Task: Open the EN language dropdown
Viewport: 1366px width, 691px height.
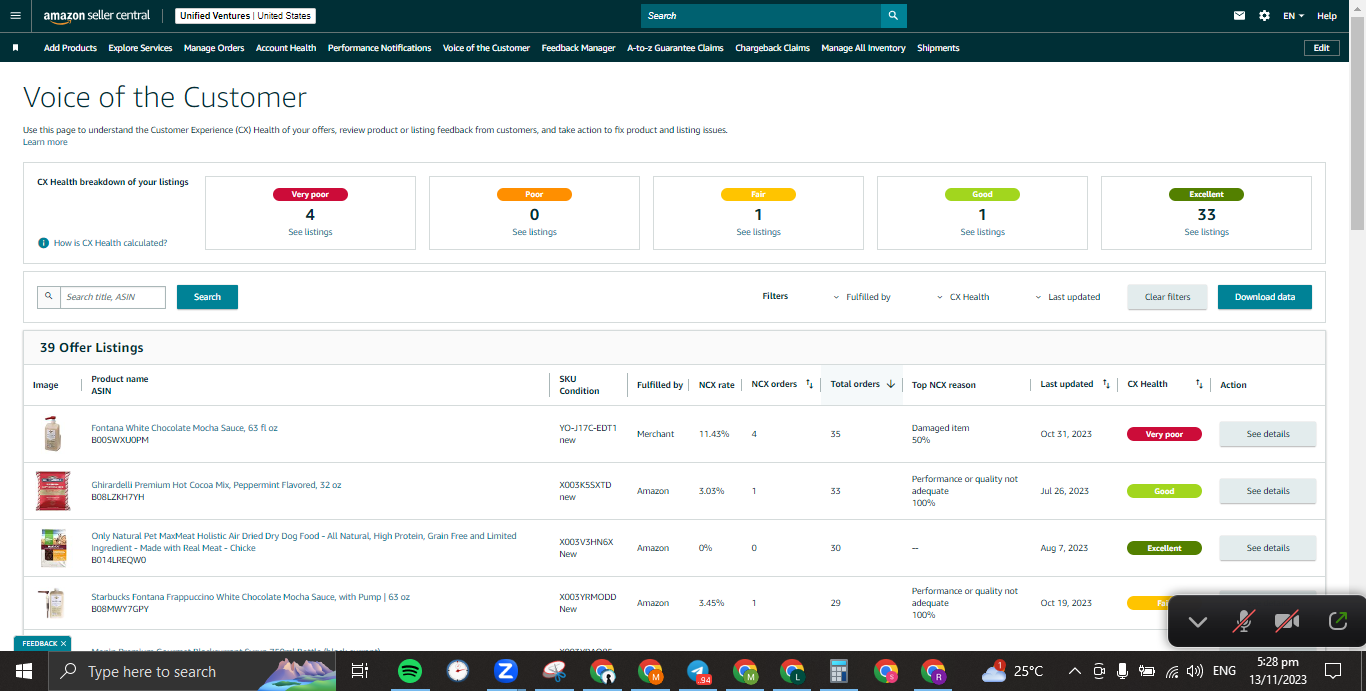Action: coord(1294,16)
